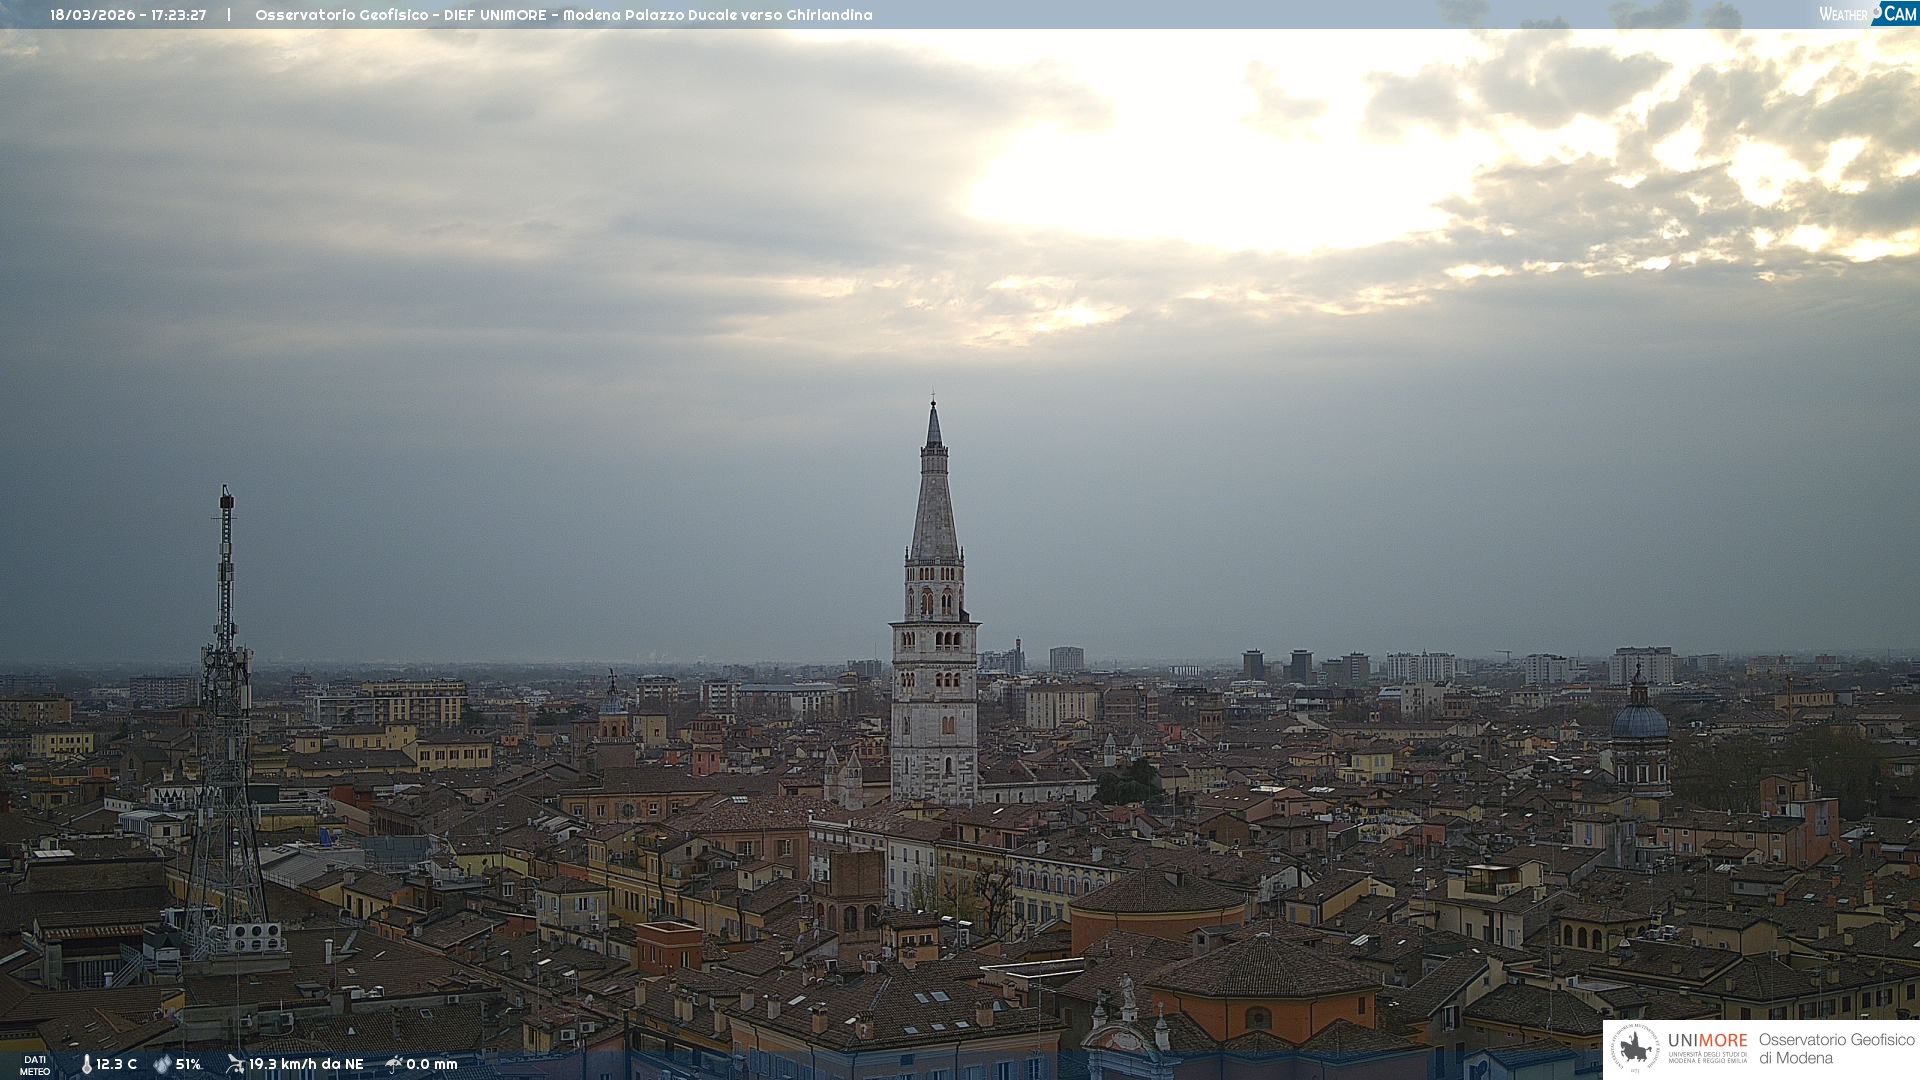Click the WeatherCam logo
The height and width of the screenshot is (1080, 1920).
[1867, 14]
